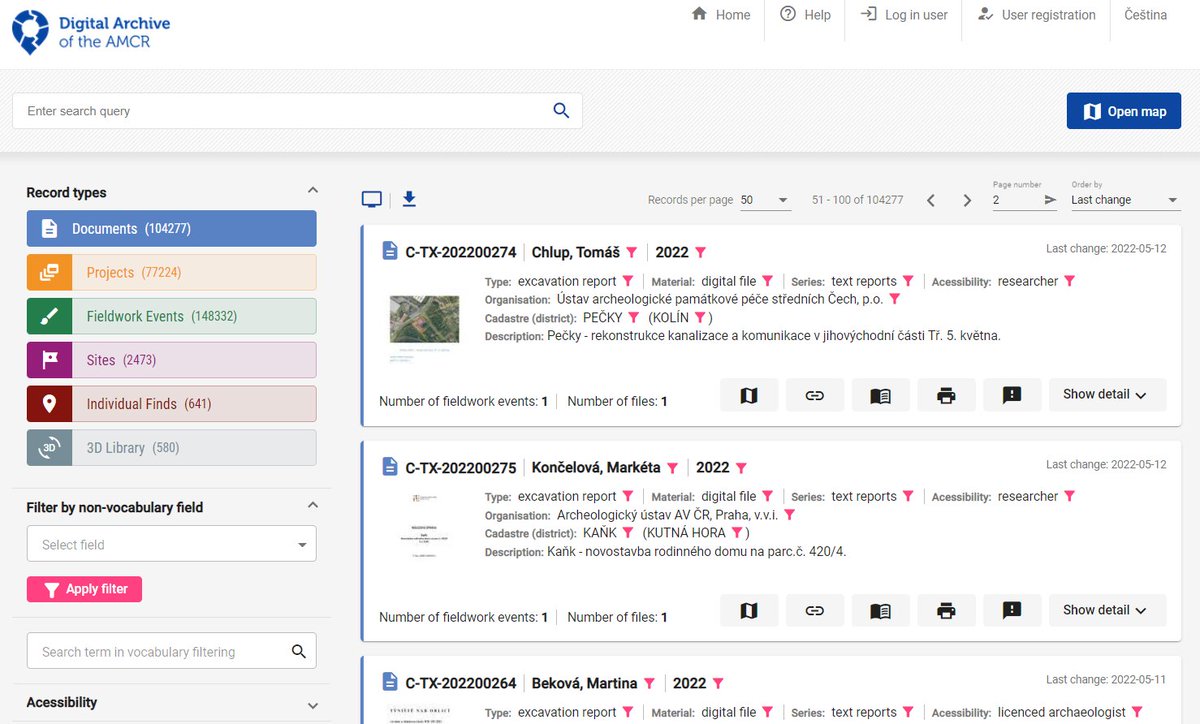Filter by author Chlup, Tomáš
The image size is (1200, 724).
[632, 253]
